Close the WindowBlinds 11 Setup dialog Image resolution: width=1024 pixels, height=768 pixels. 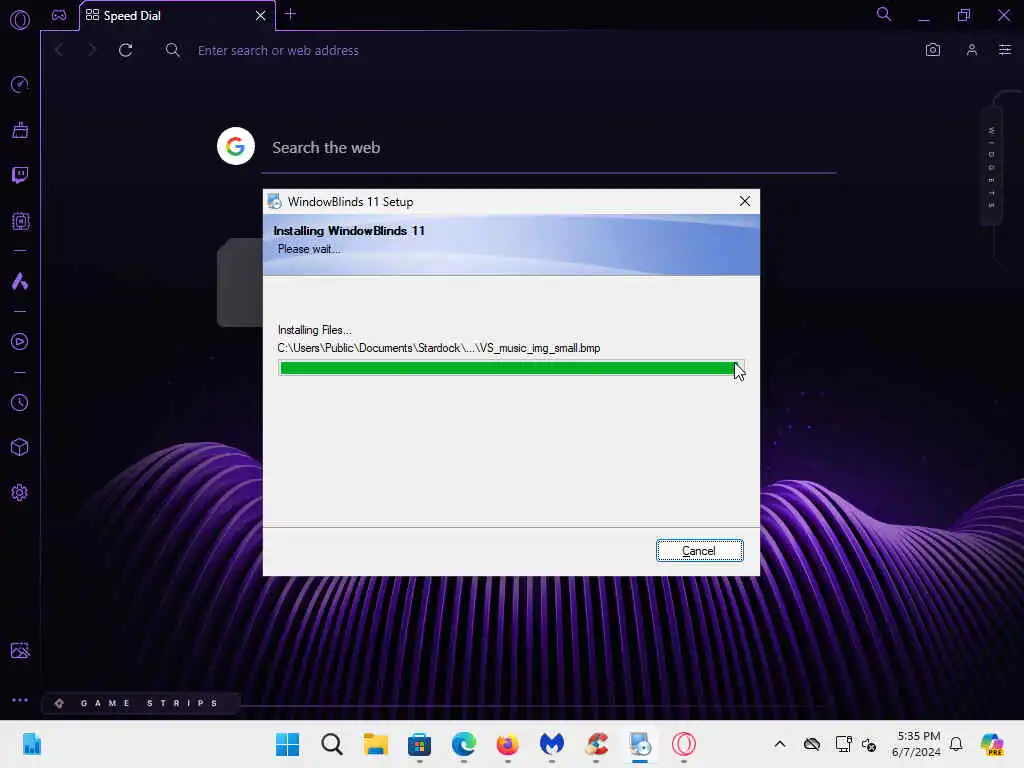[744, 201]
